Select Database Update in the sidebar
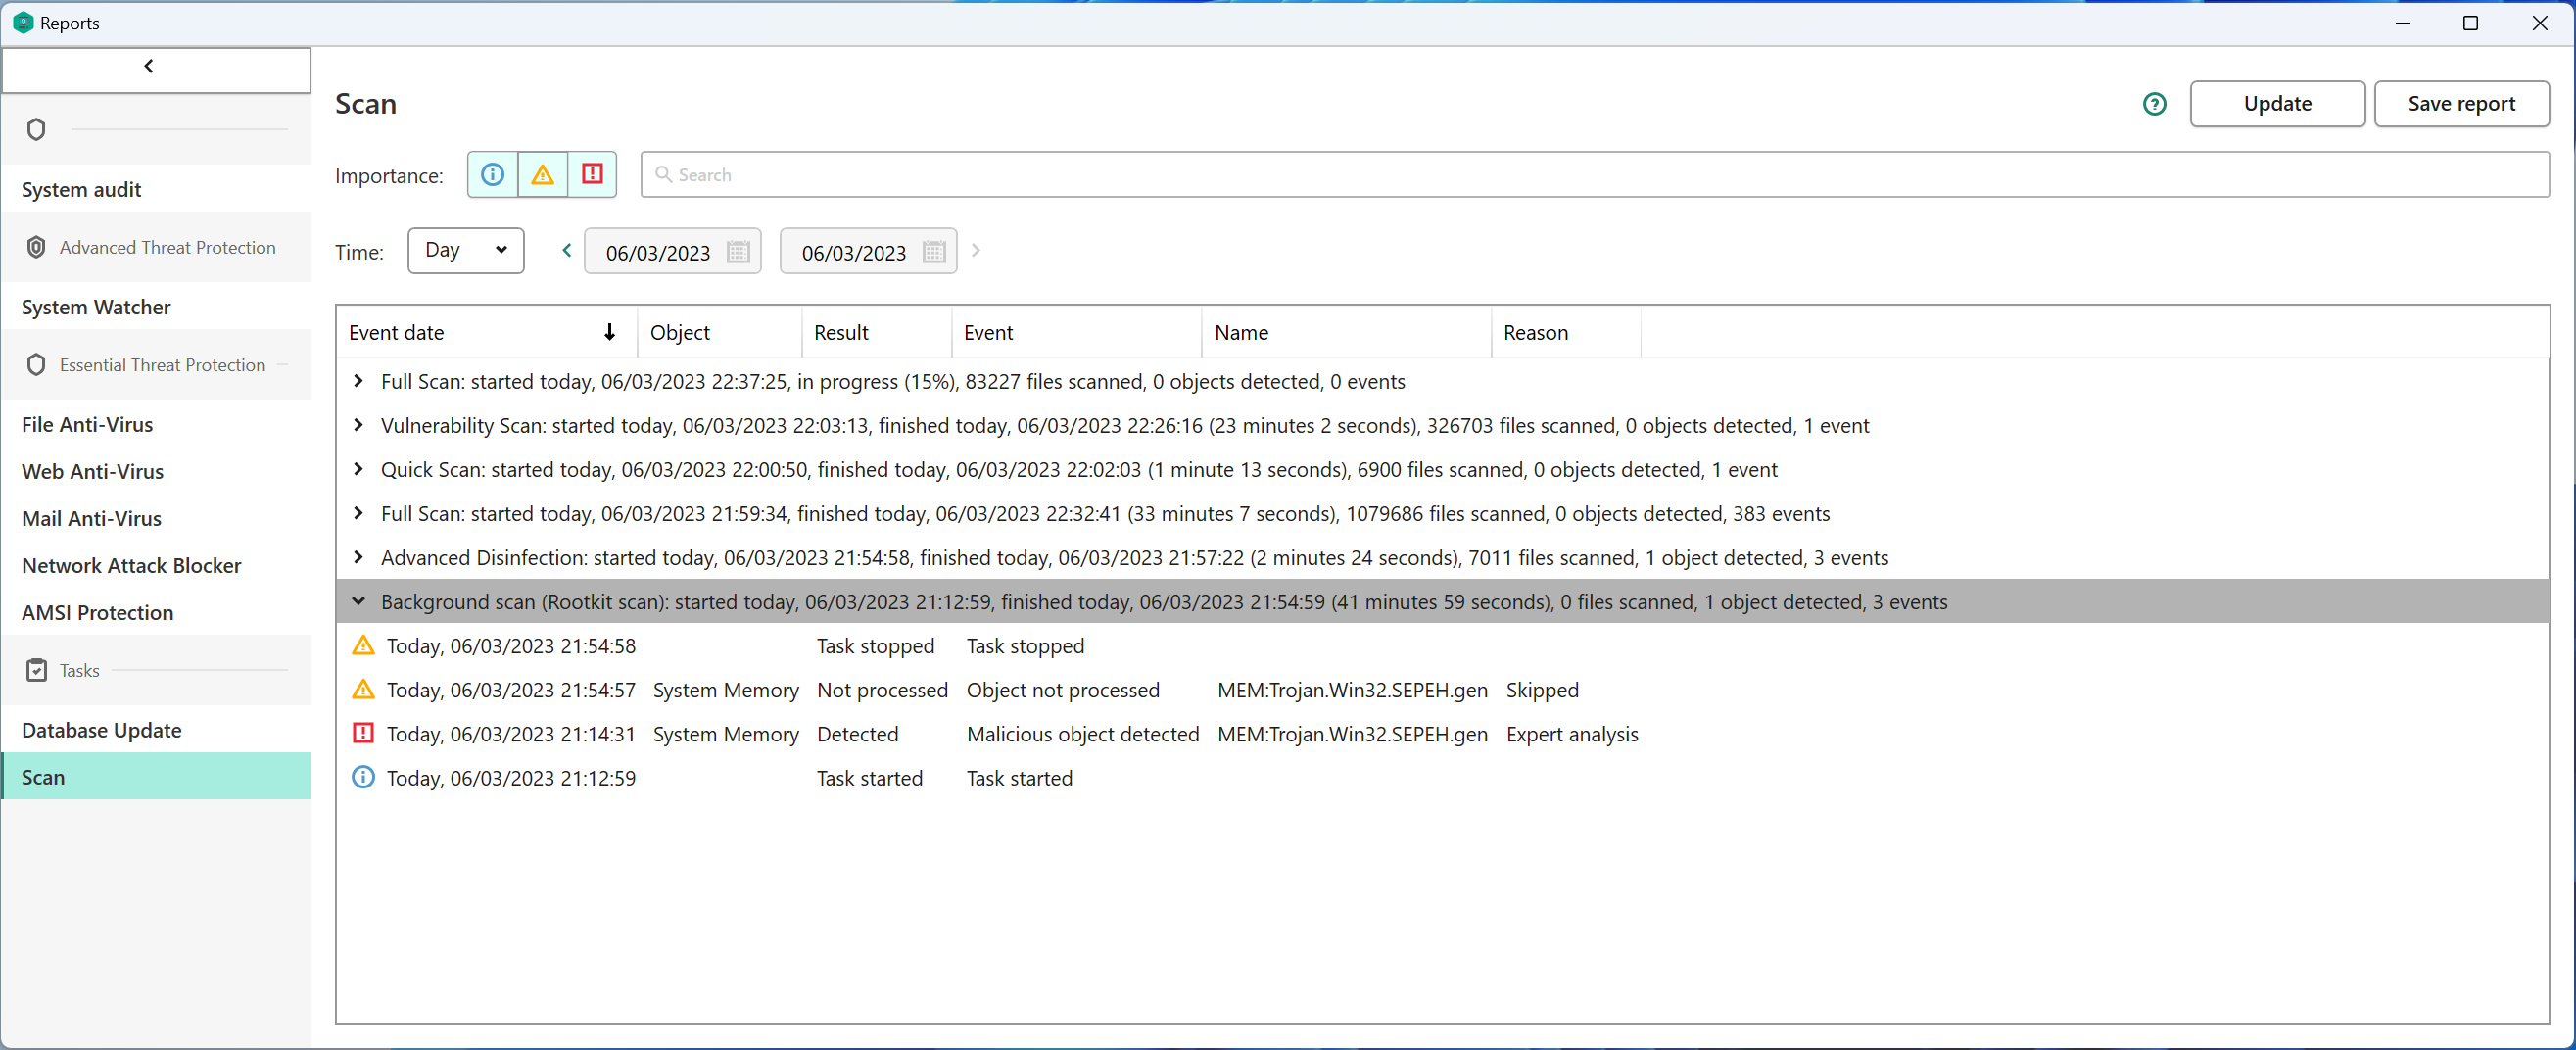 [x=101, y=730]
